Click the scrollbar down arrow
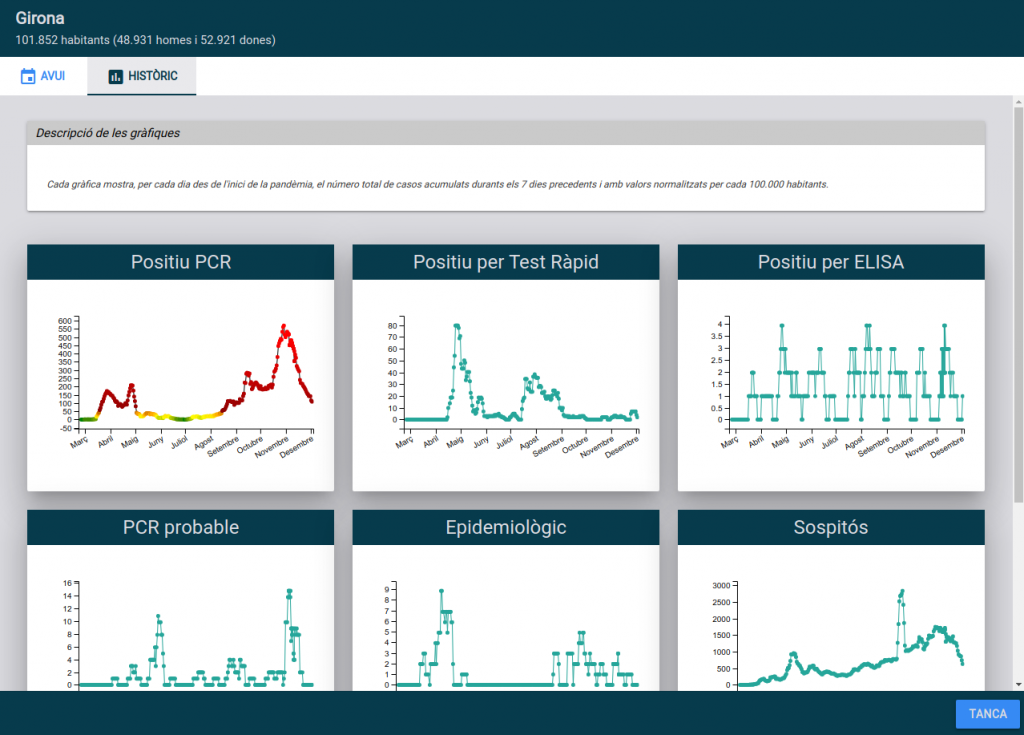Image resolution: width=1024 pixels, height=735 pixels. pyautogui.click(x=1018, y=685)
